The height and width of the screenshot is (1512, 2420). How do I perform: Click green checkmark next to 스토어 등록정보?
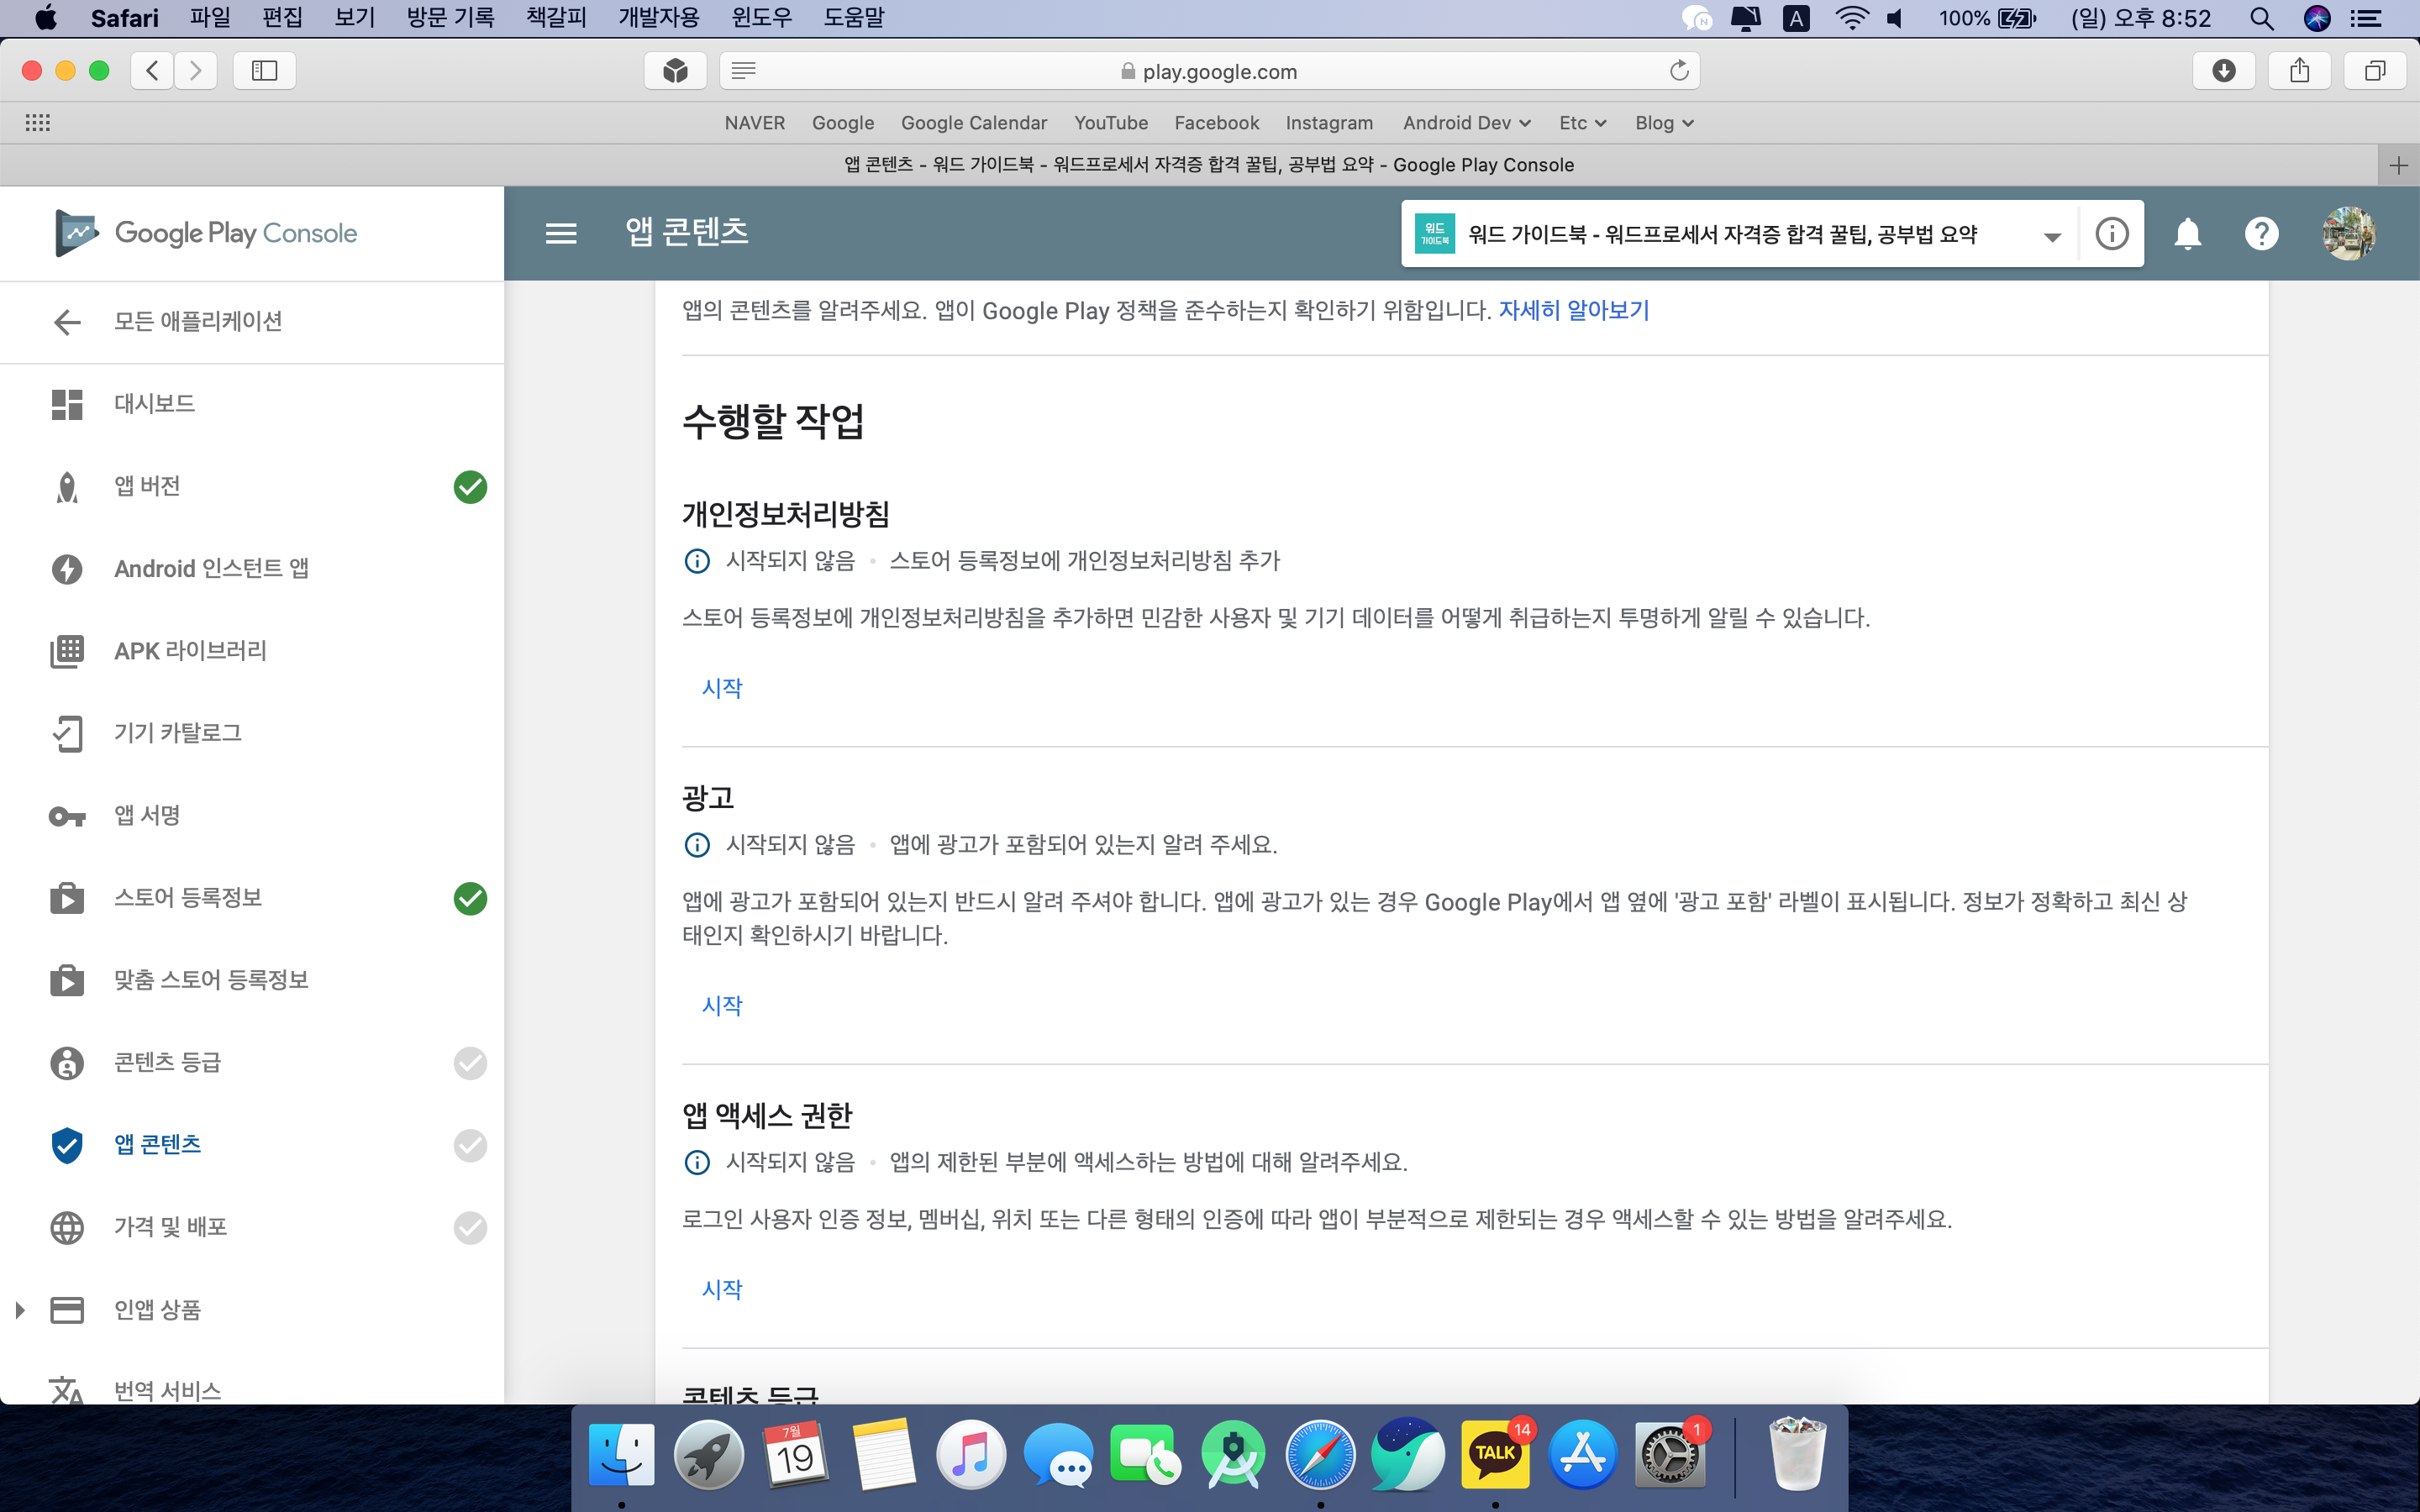(x=470, y=899)
